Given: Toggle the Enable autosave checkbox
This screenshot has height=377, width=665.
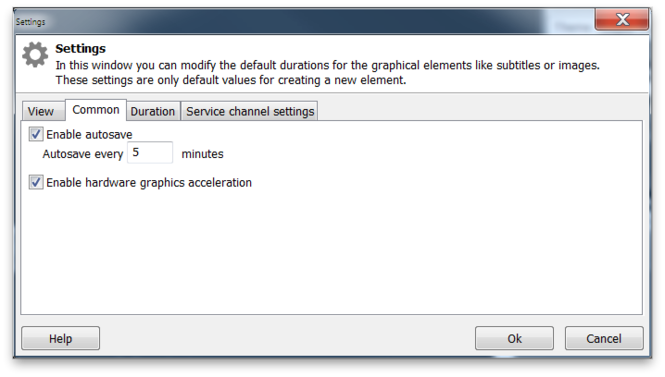Looking at the screenshot, I should coord(36,134).
